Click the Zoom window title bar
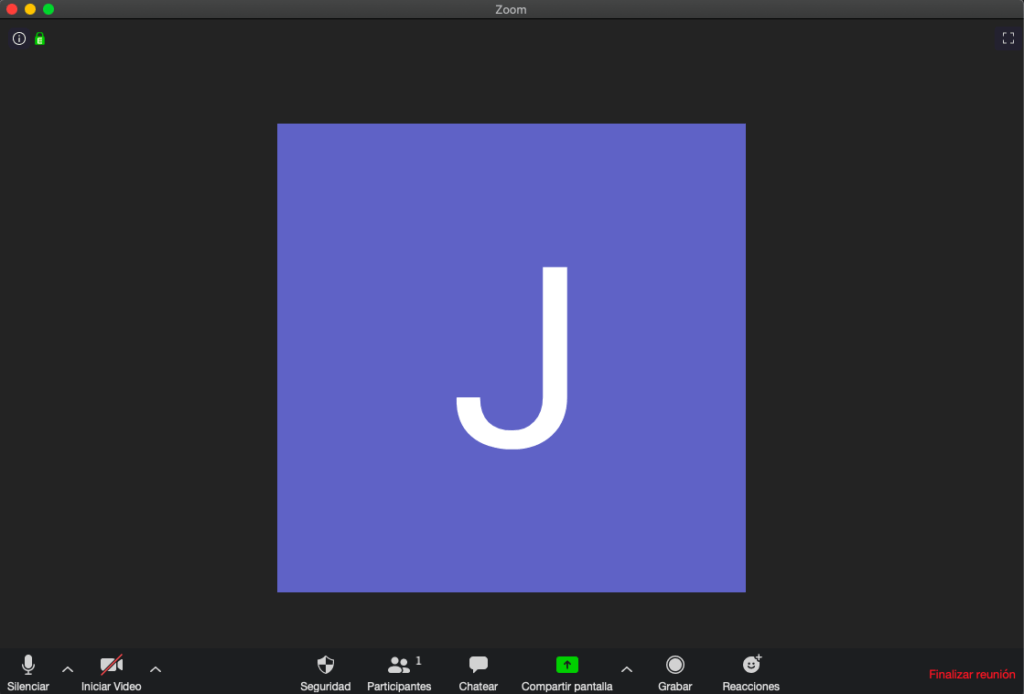Image resolution: width=1024 pixels, height=694 pixels. 511,9
